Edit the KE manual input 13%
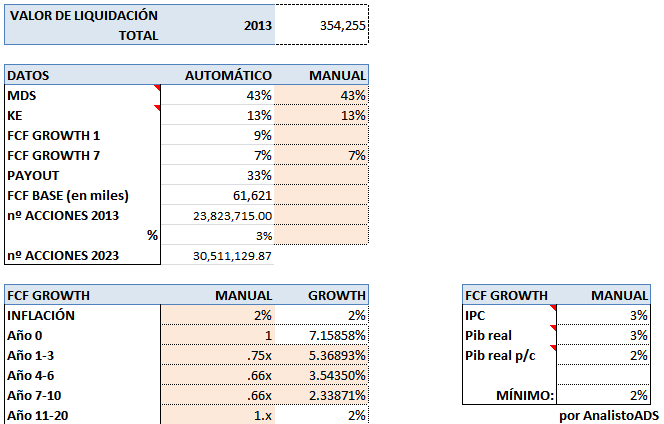Screen dimensions: 664x424 (321, 115)
